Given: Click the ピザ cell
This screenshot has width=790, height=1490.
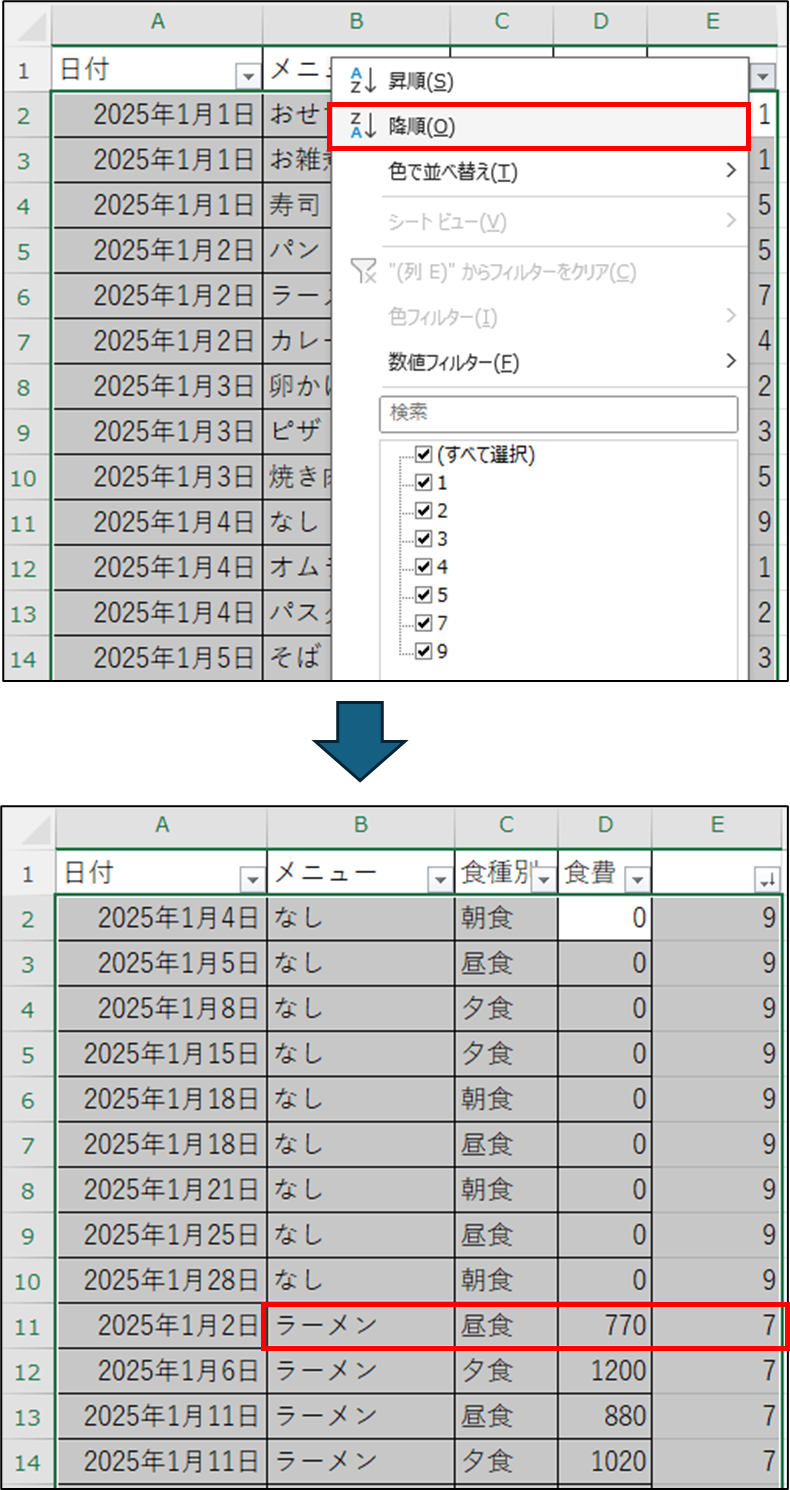Looking at the screenshot, I should (x=296, y=432).
